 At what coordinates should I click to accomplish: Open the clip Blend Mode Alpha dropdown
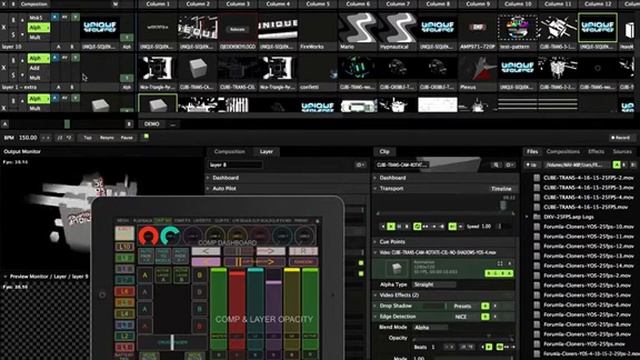(430, 327)
